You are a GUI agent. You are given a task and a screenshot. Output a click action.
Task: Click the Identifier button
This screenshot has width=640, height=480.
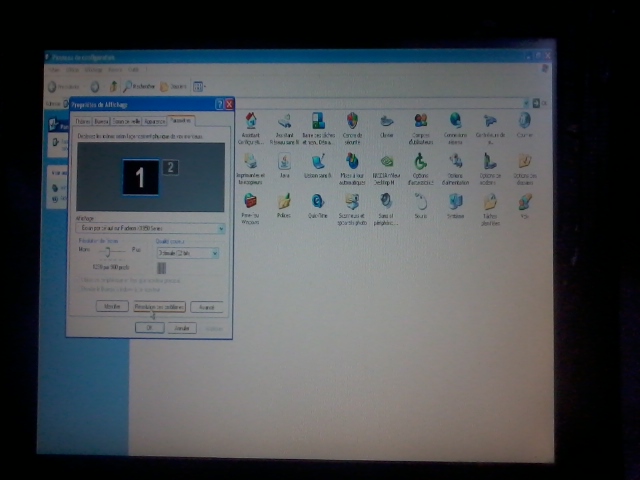112,307
